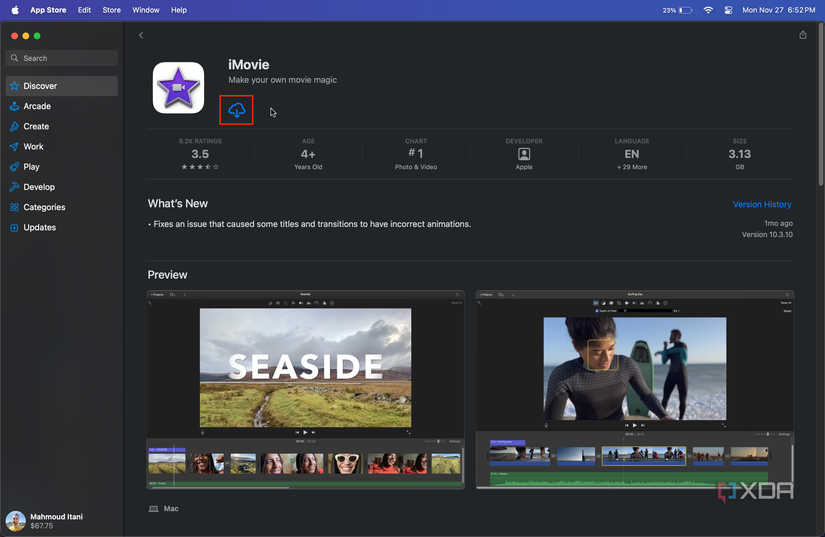View the 3.5 star ratings
This screenshot has width=825, height=537.
pyautogui.click(x=200, y=154)
